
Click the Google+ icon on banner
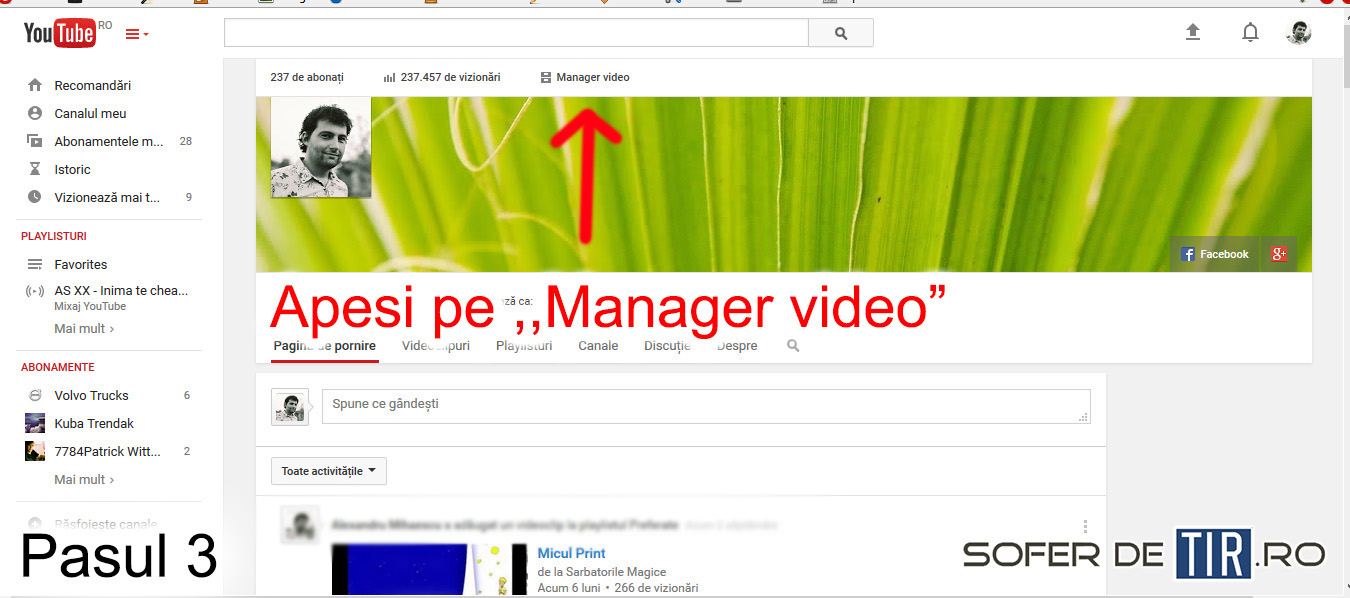point(1279,254)
